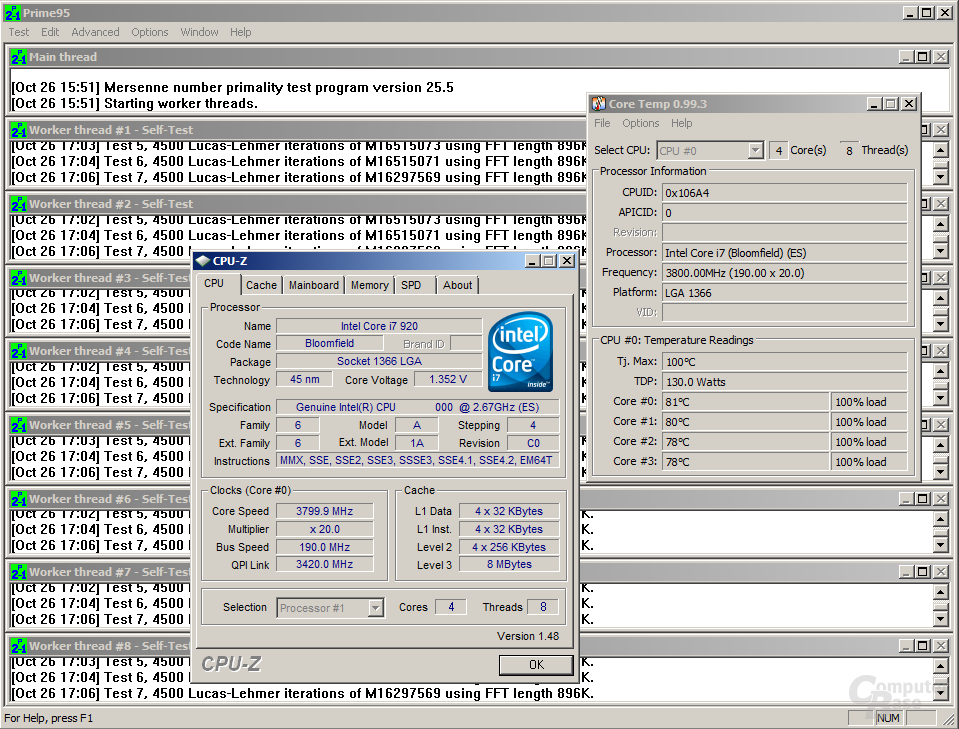Switch to the Memory tab in CPU-Z
Screen dimensions: 959x729
tap(369, 285)
